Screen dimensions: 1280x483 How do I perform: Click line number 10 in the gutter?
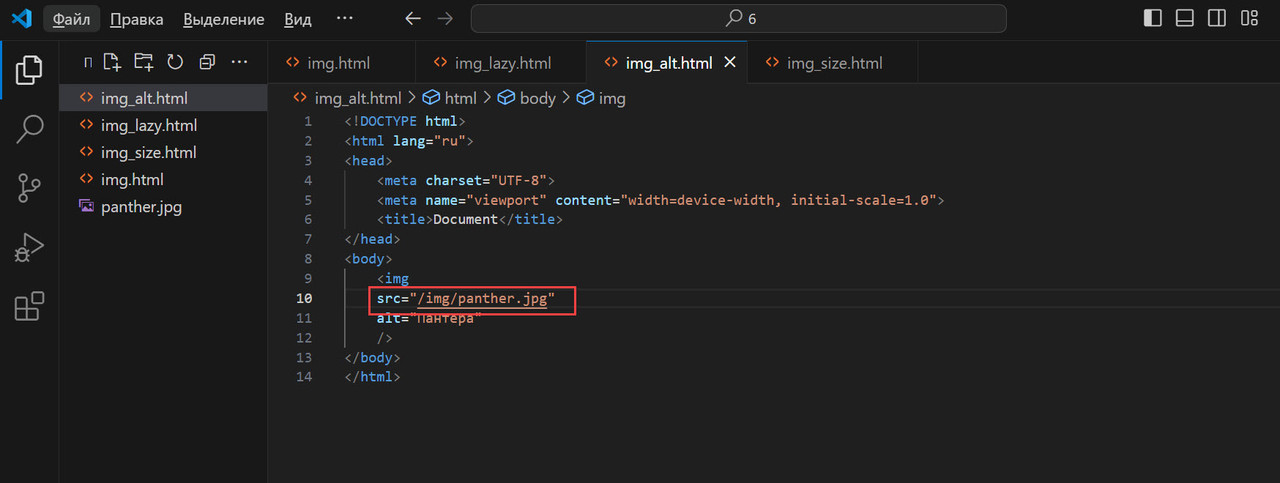point(303,298)
